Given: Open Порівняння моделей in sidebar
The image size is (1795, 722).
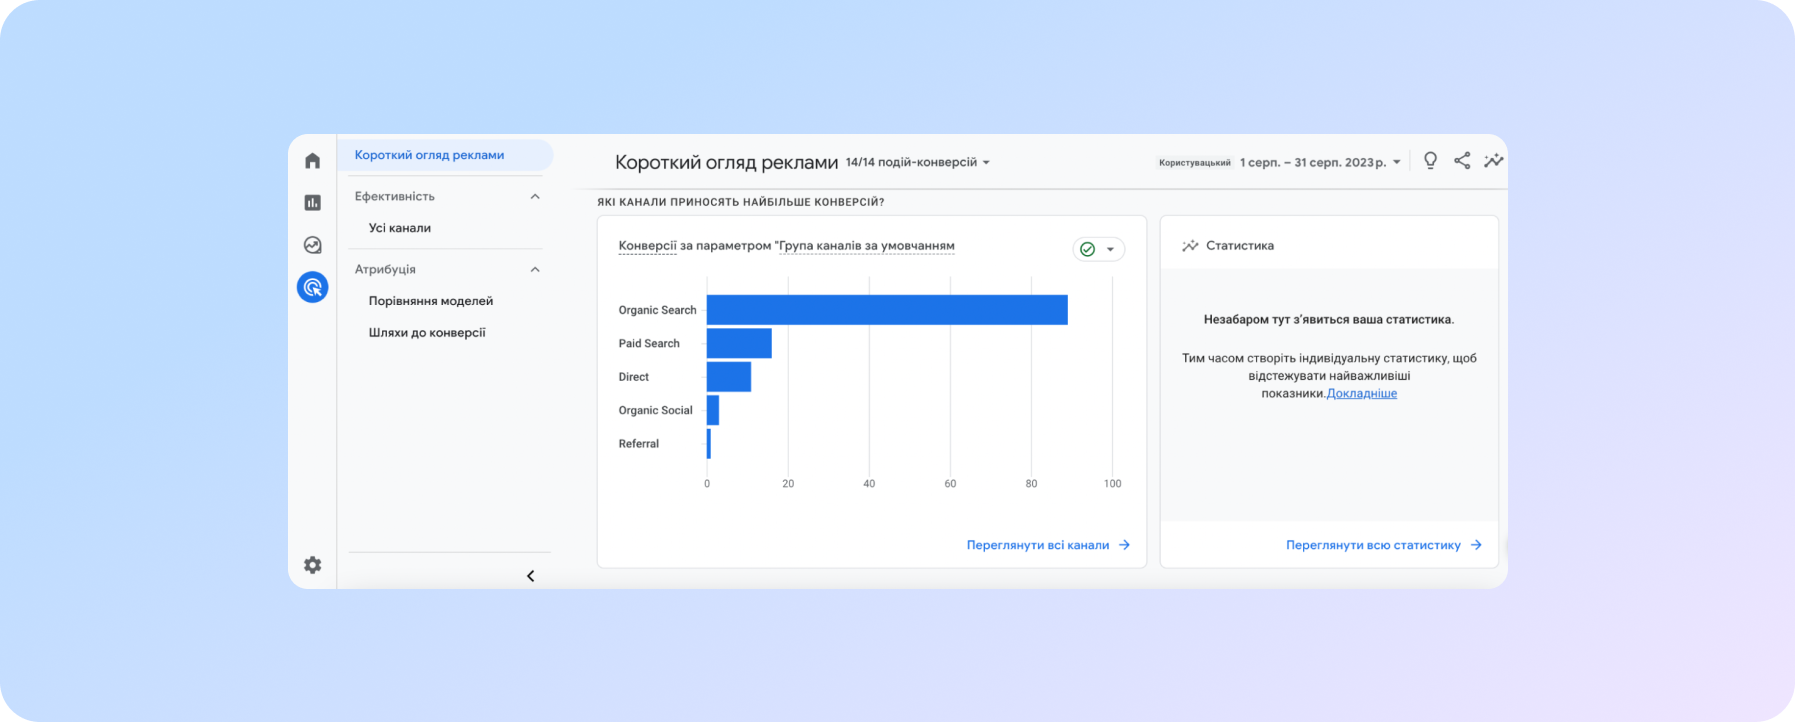Looking at the screenshot, I should click(x=431, y=301).
